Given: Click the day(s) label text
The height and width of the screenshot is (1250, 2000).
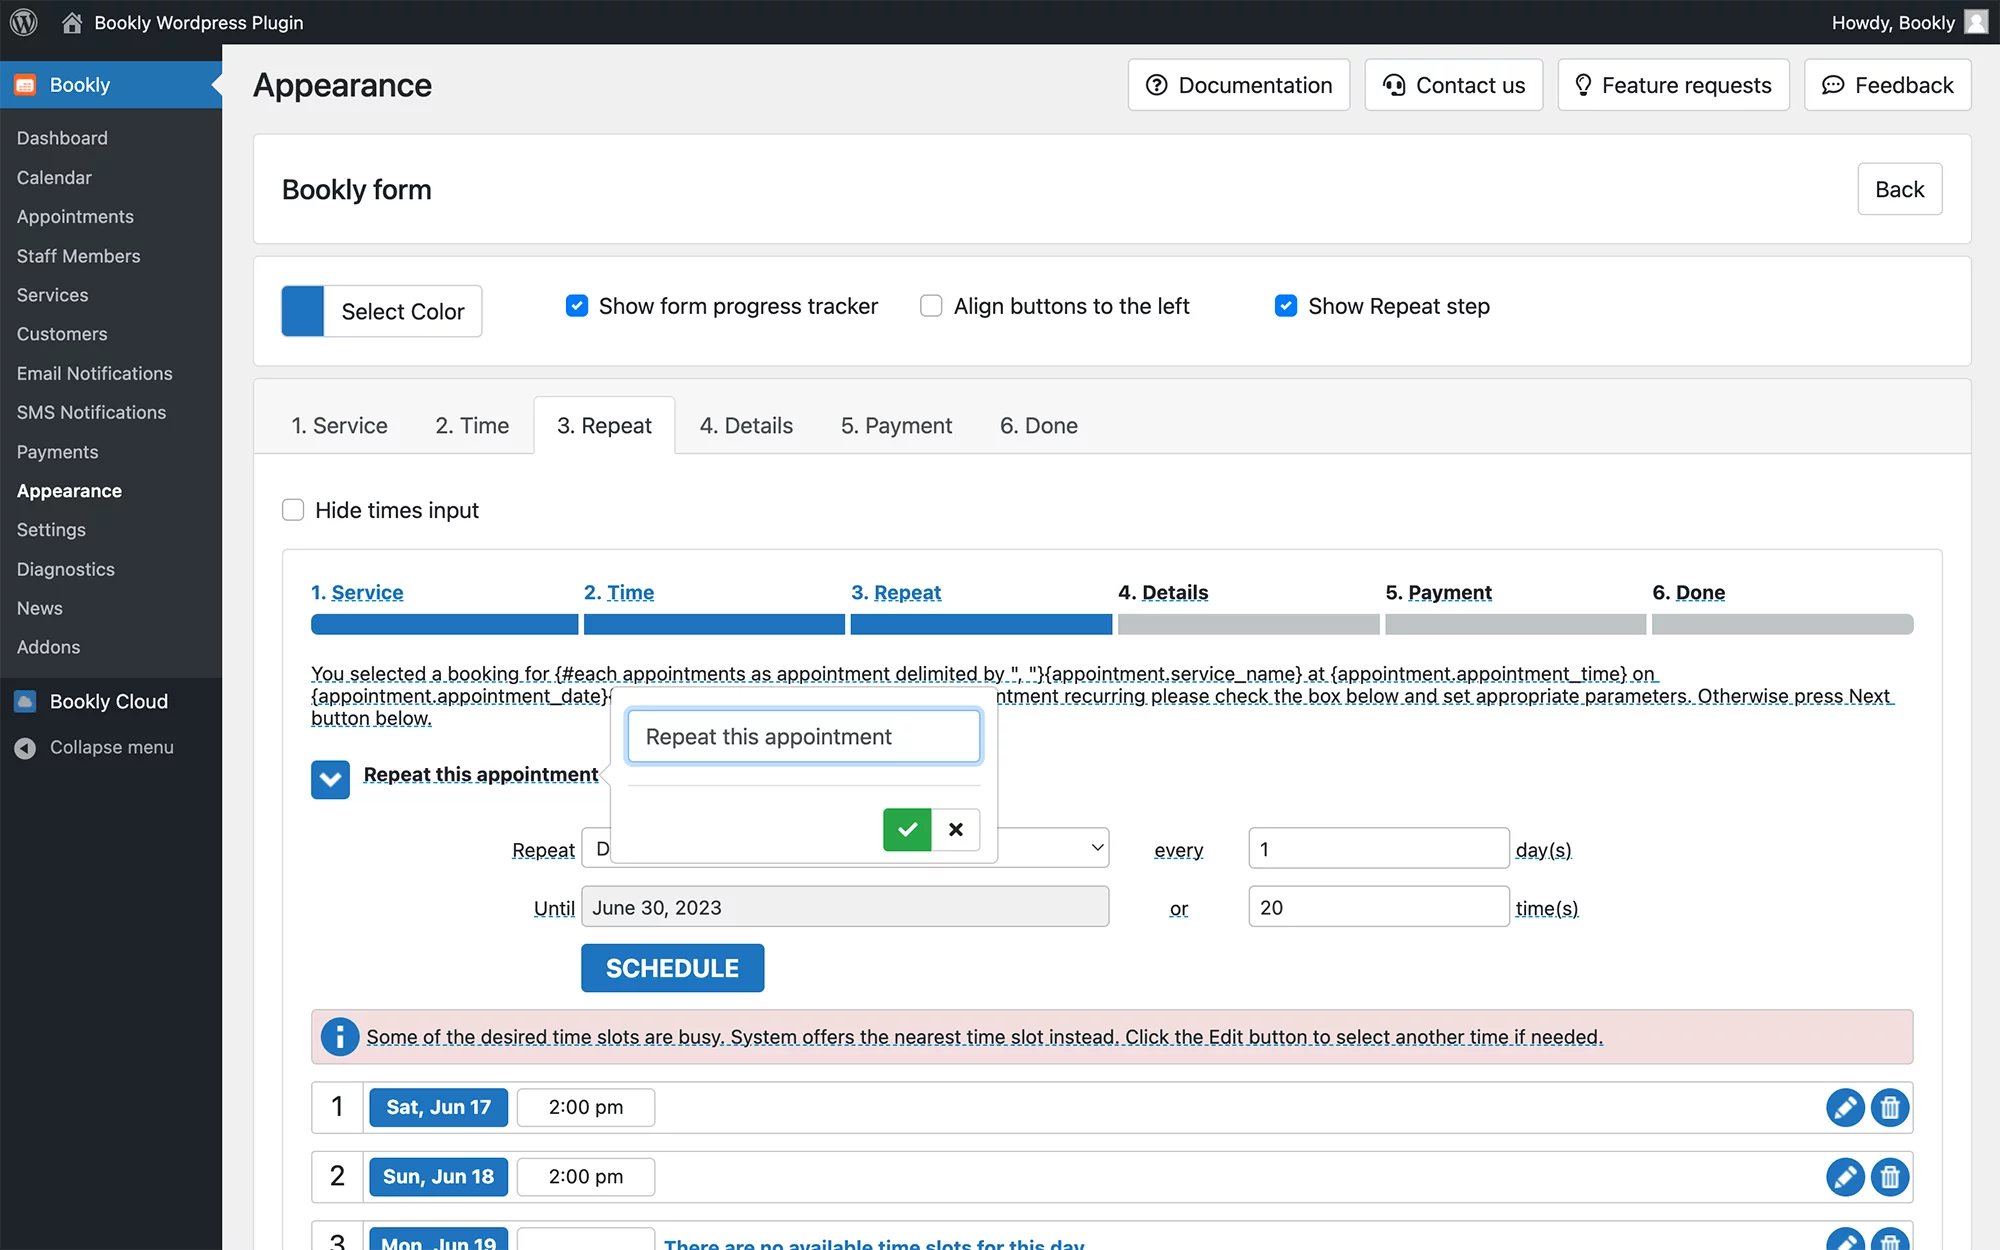Looking at the screenshot, I should pos(1543,850).
